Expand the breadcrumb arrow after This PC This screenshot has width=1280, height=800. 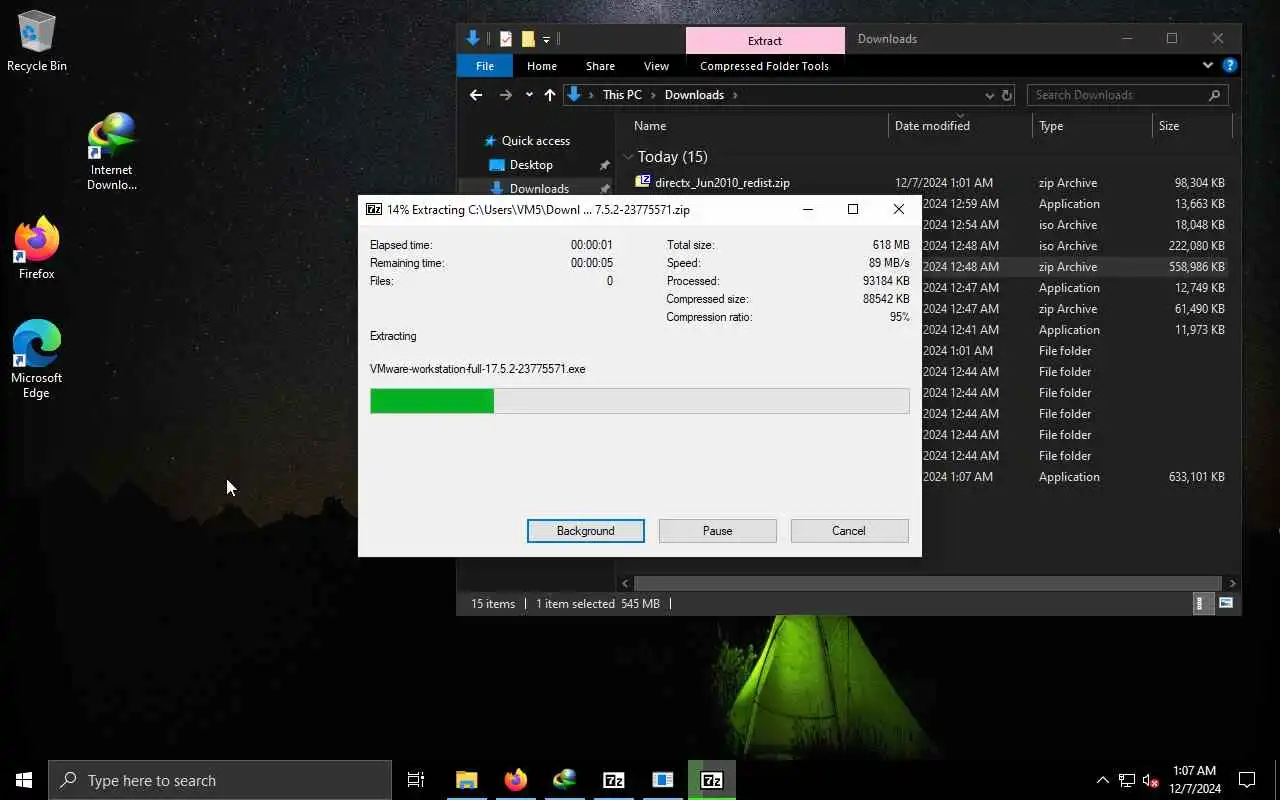[654, 95]
